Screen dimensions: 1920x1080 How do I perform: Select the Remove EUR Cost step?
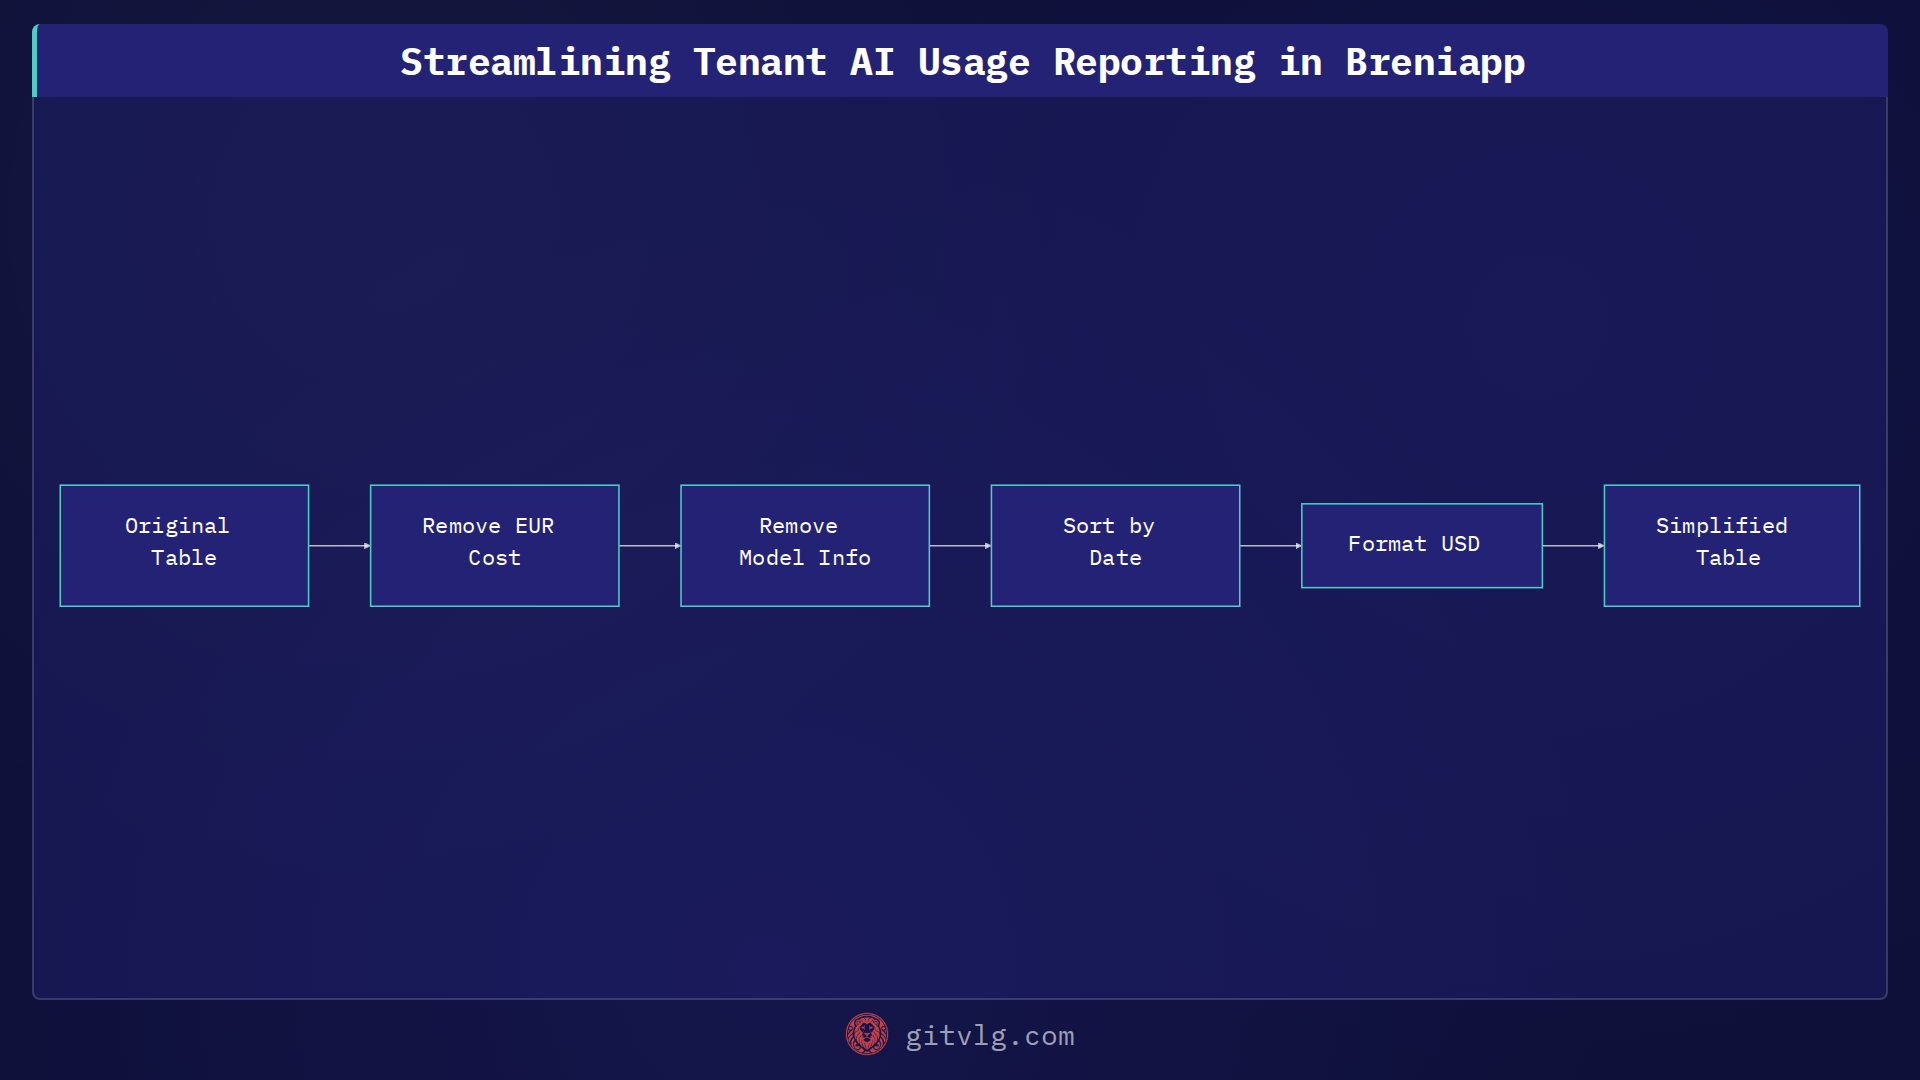point(494,545)
